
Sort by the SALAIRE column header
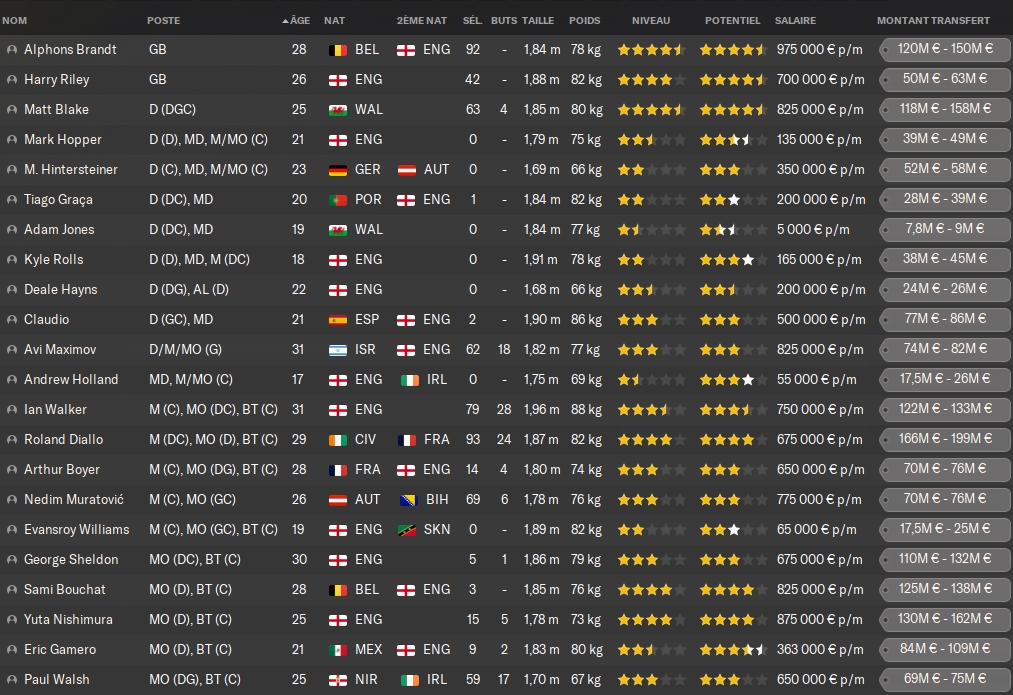coord(795,21)
